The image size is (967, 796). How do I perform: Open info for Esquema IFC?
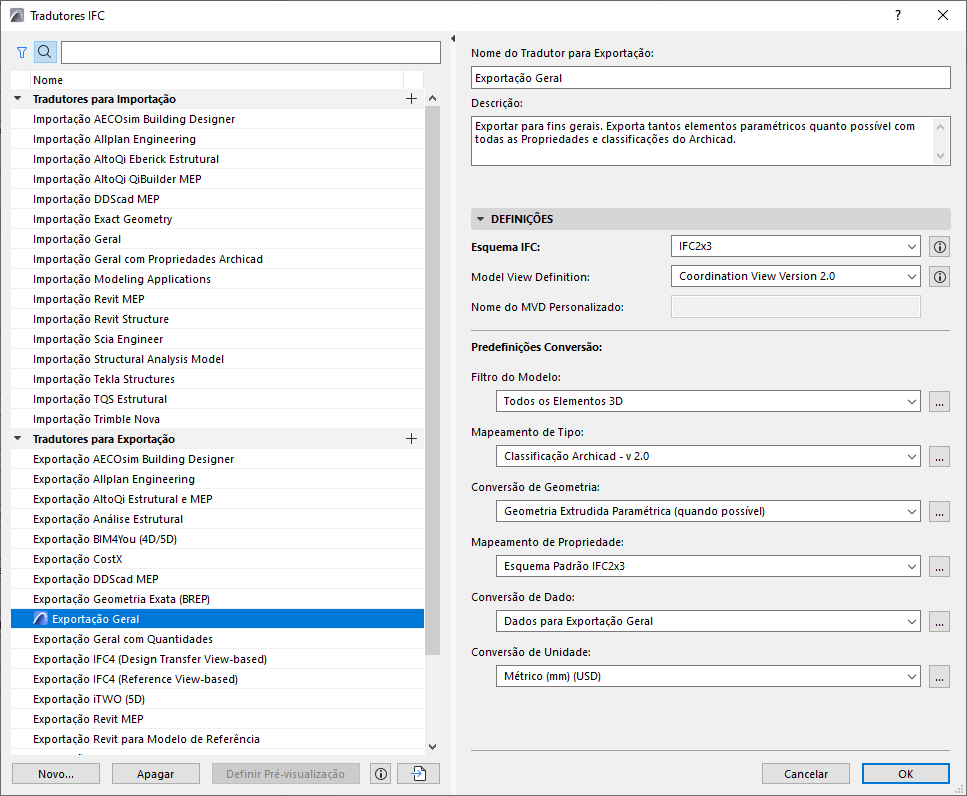pos(939,246)
